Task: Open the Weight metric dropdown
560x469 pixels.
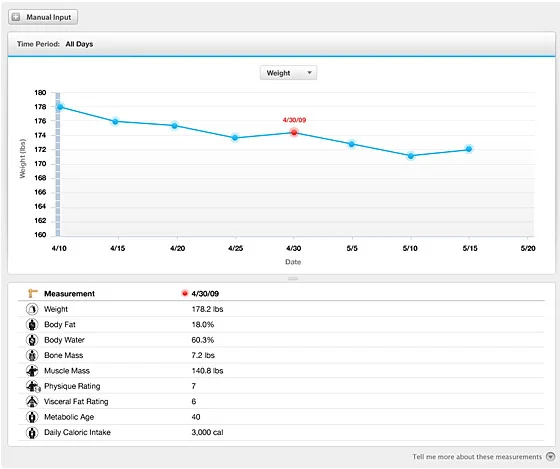Action: coord(288,73)
